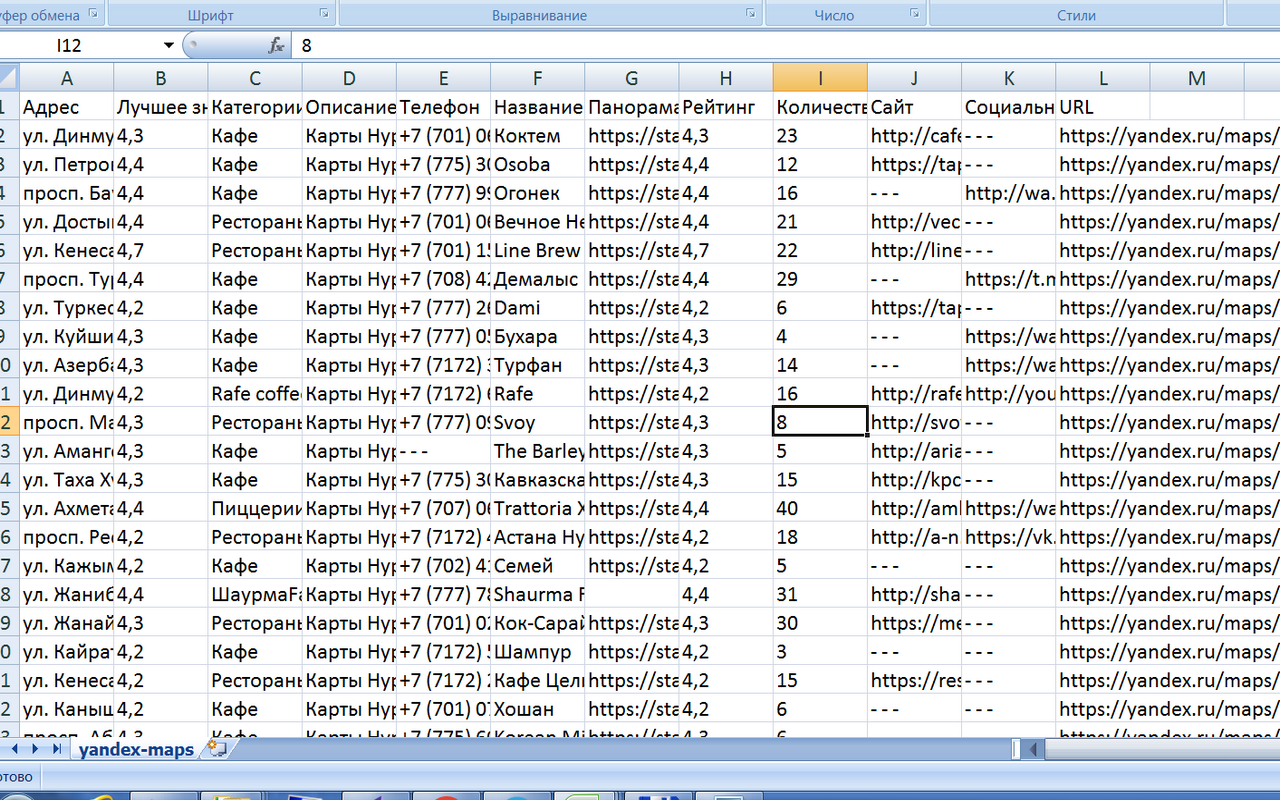Select column F header
Screen dimensions: 1280x800
(537, 79)
